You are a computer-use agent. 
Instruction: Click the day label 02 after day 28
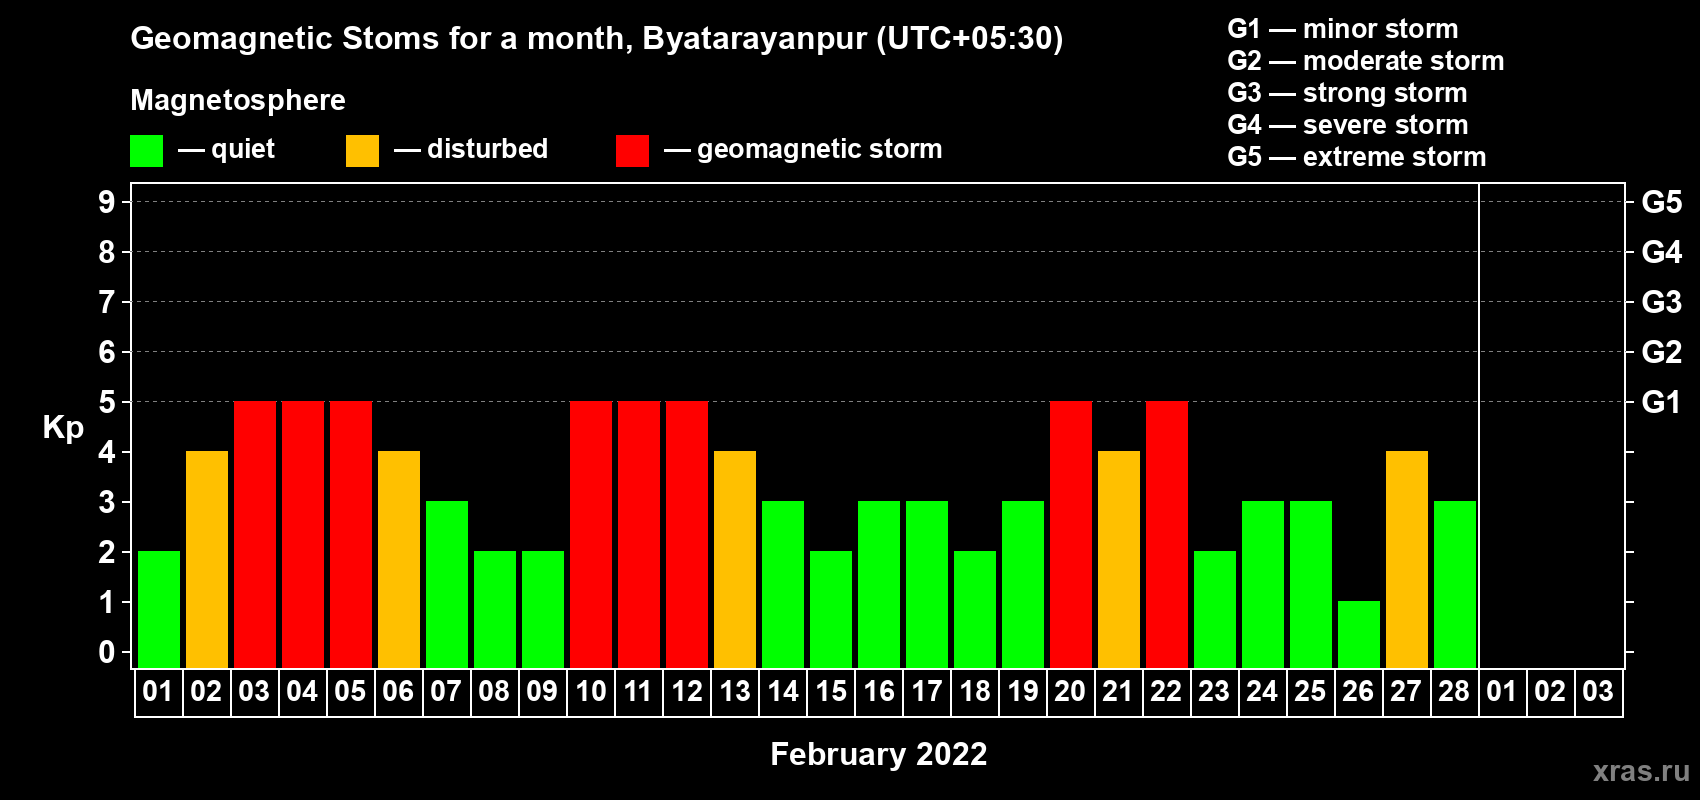[x=1550, y=691]
